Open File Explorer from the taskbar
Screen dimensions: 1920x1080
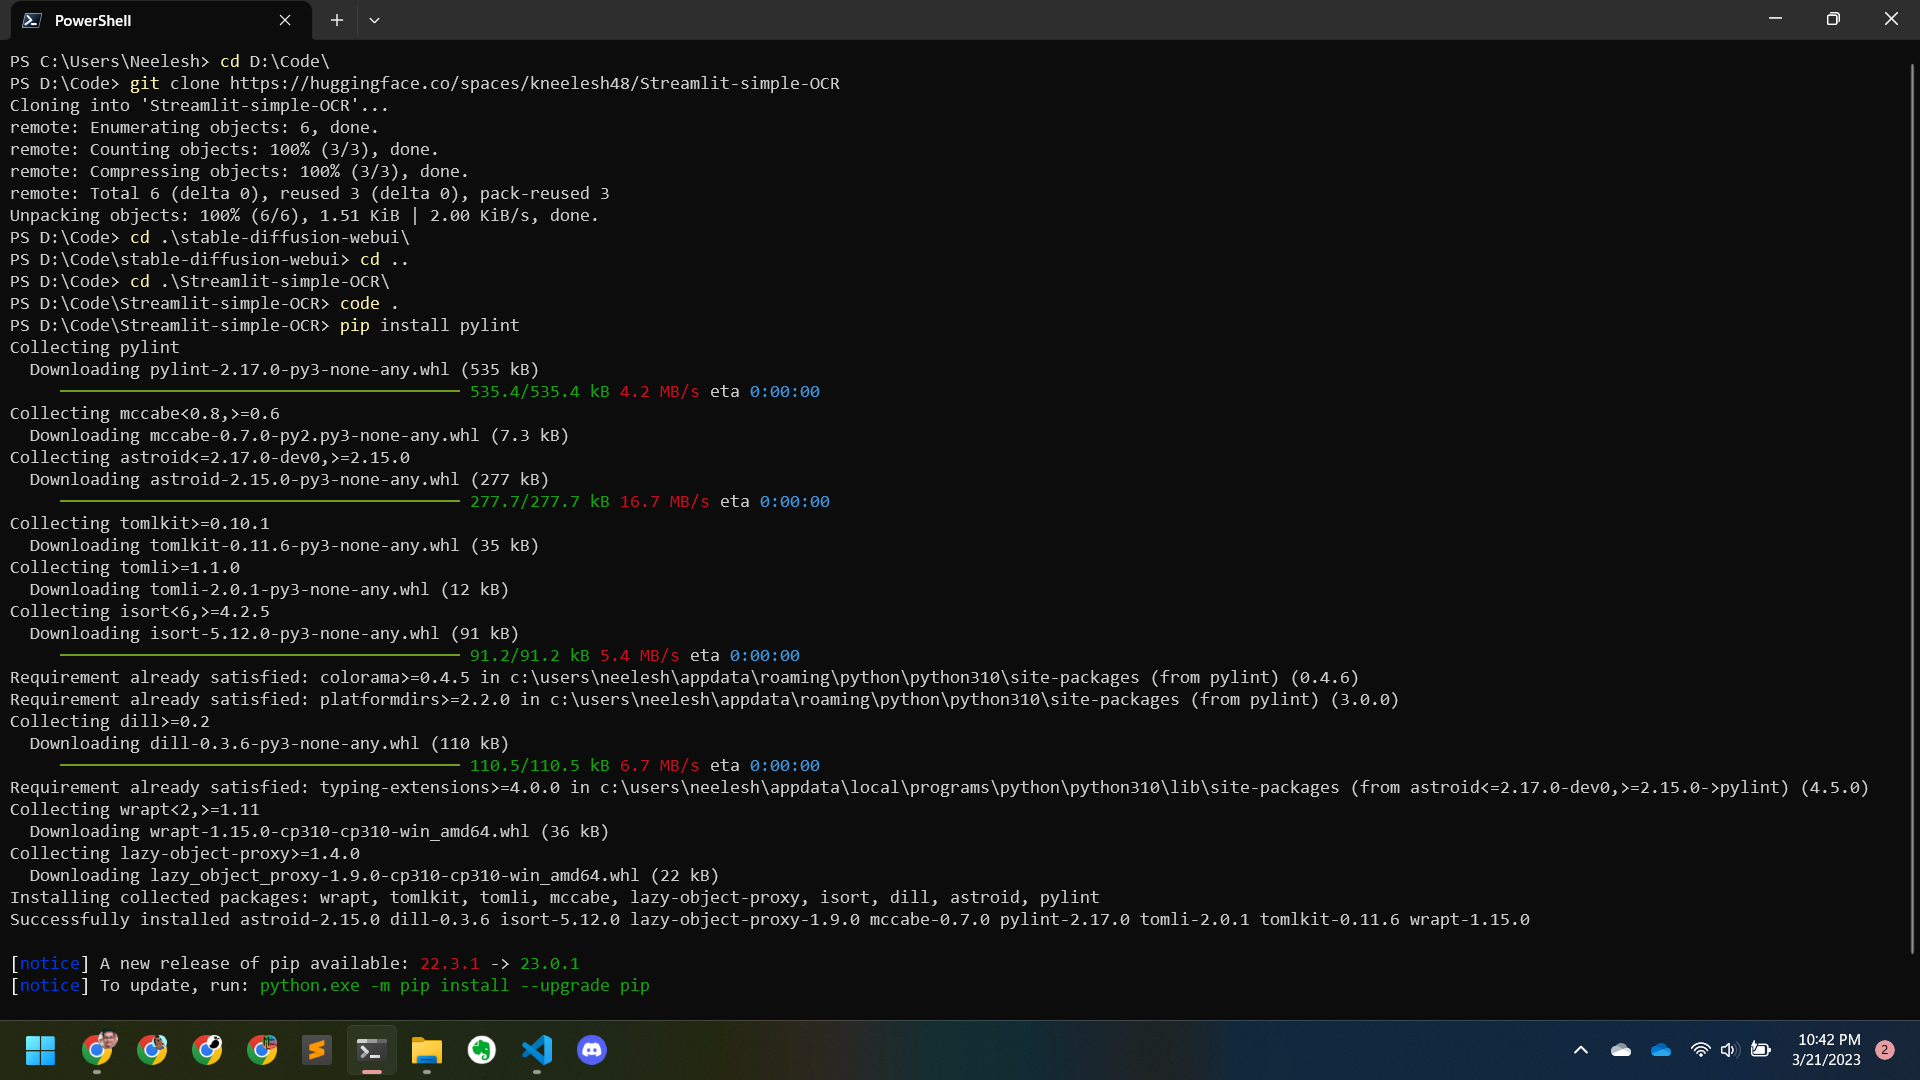(427, 1050)
